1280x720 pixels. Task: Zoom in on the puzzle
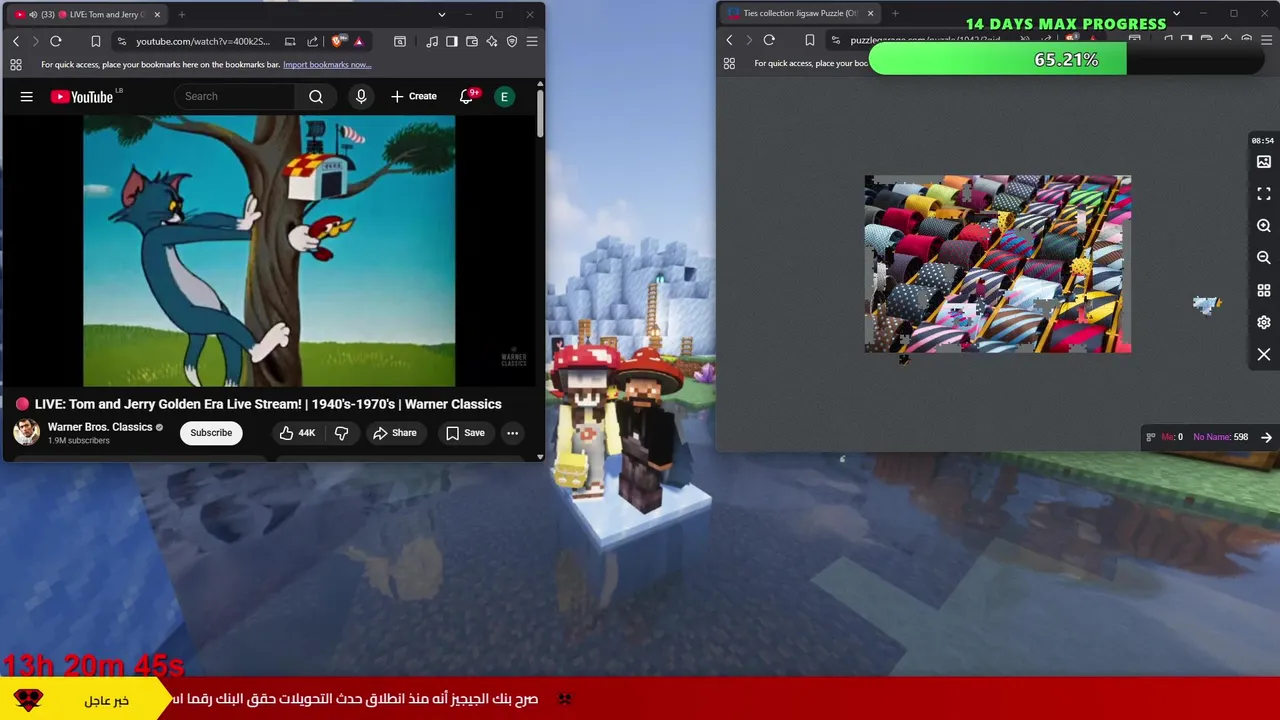point(1264,226)
